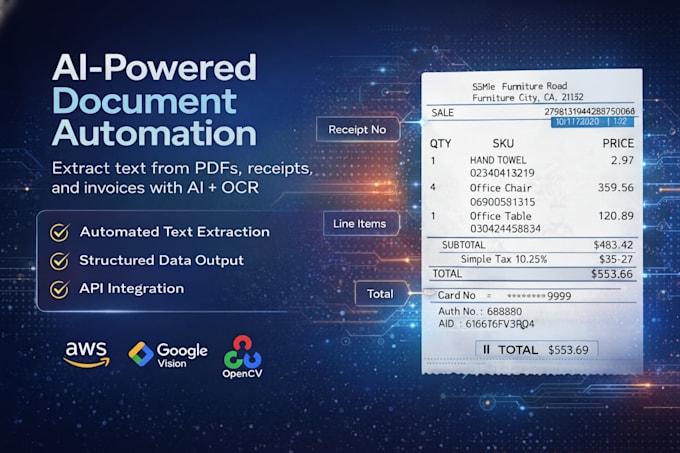Click 'and invoices with AI + OCR' line
This screenshot has width=680, height=453.
pos(155,188)
